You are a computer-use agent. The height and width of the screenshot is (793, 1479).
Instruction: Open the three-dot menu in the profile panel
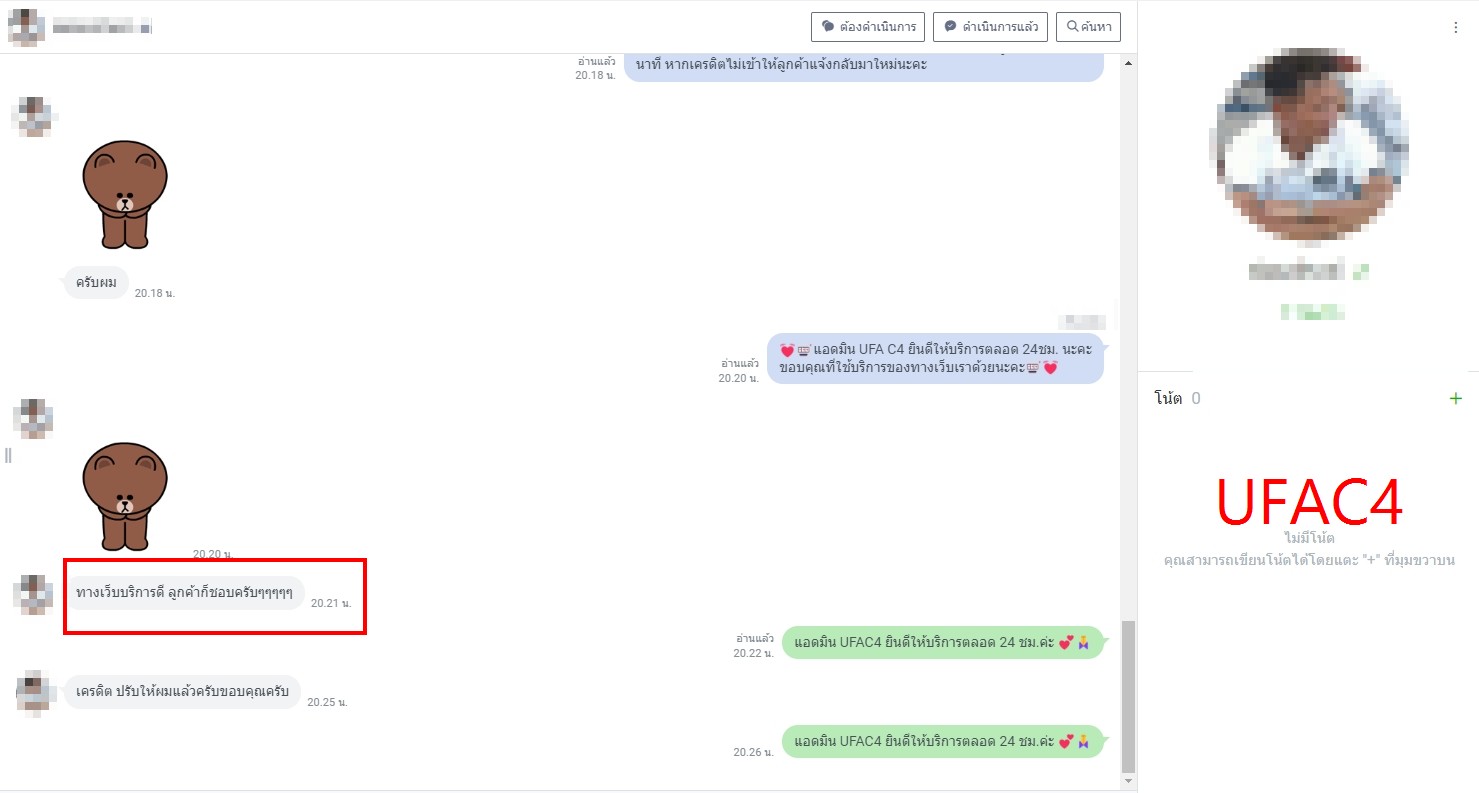[1455, 28]
